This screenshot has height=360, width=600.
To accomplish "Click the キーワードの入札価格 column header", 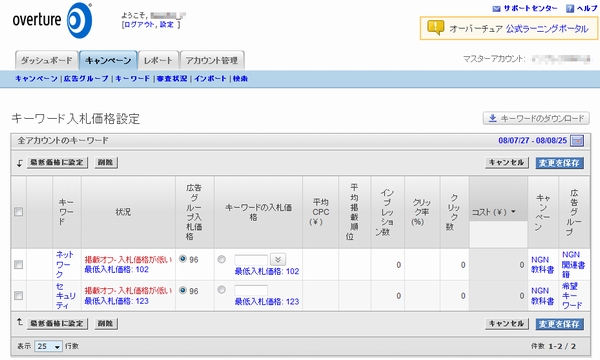I will pyautogui.click(x=258, y=212).
